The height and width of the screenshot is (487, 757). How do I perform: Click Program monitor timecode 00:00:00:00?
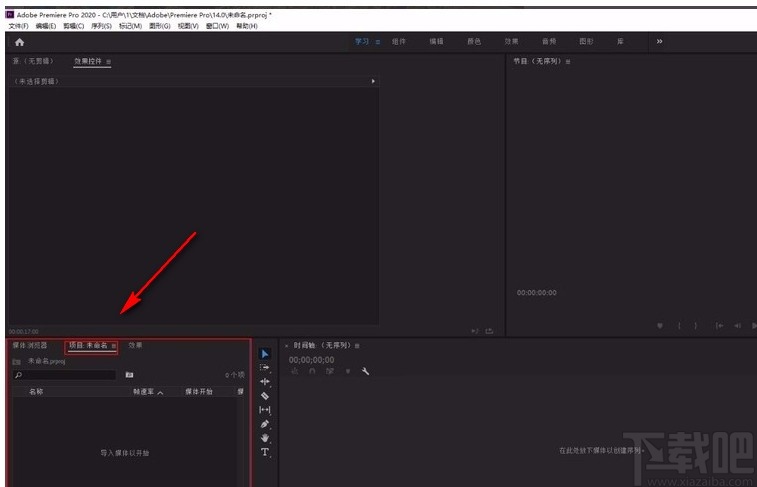tap(536, 293)
